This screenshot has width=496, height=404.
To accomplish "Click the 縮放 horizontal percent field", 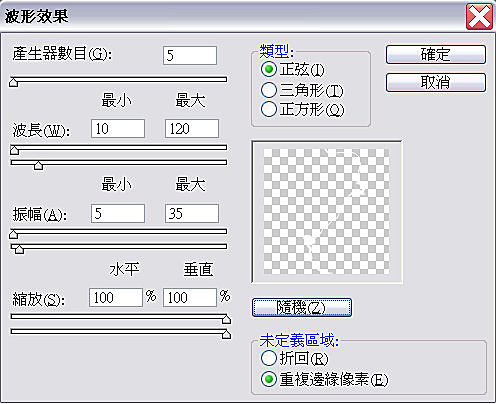I will point(116,297).
